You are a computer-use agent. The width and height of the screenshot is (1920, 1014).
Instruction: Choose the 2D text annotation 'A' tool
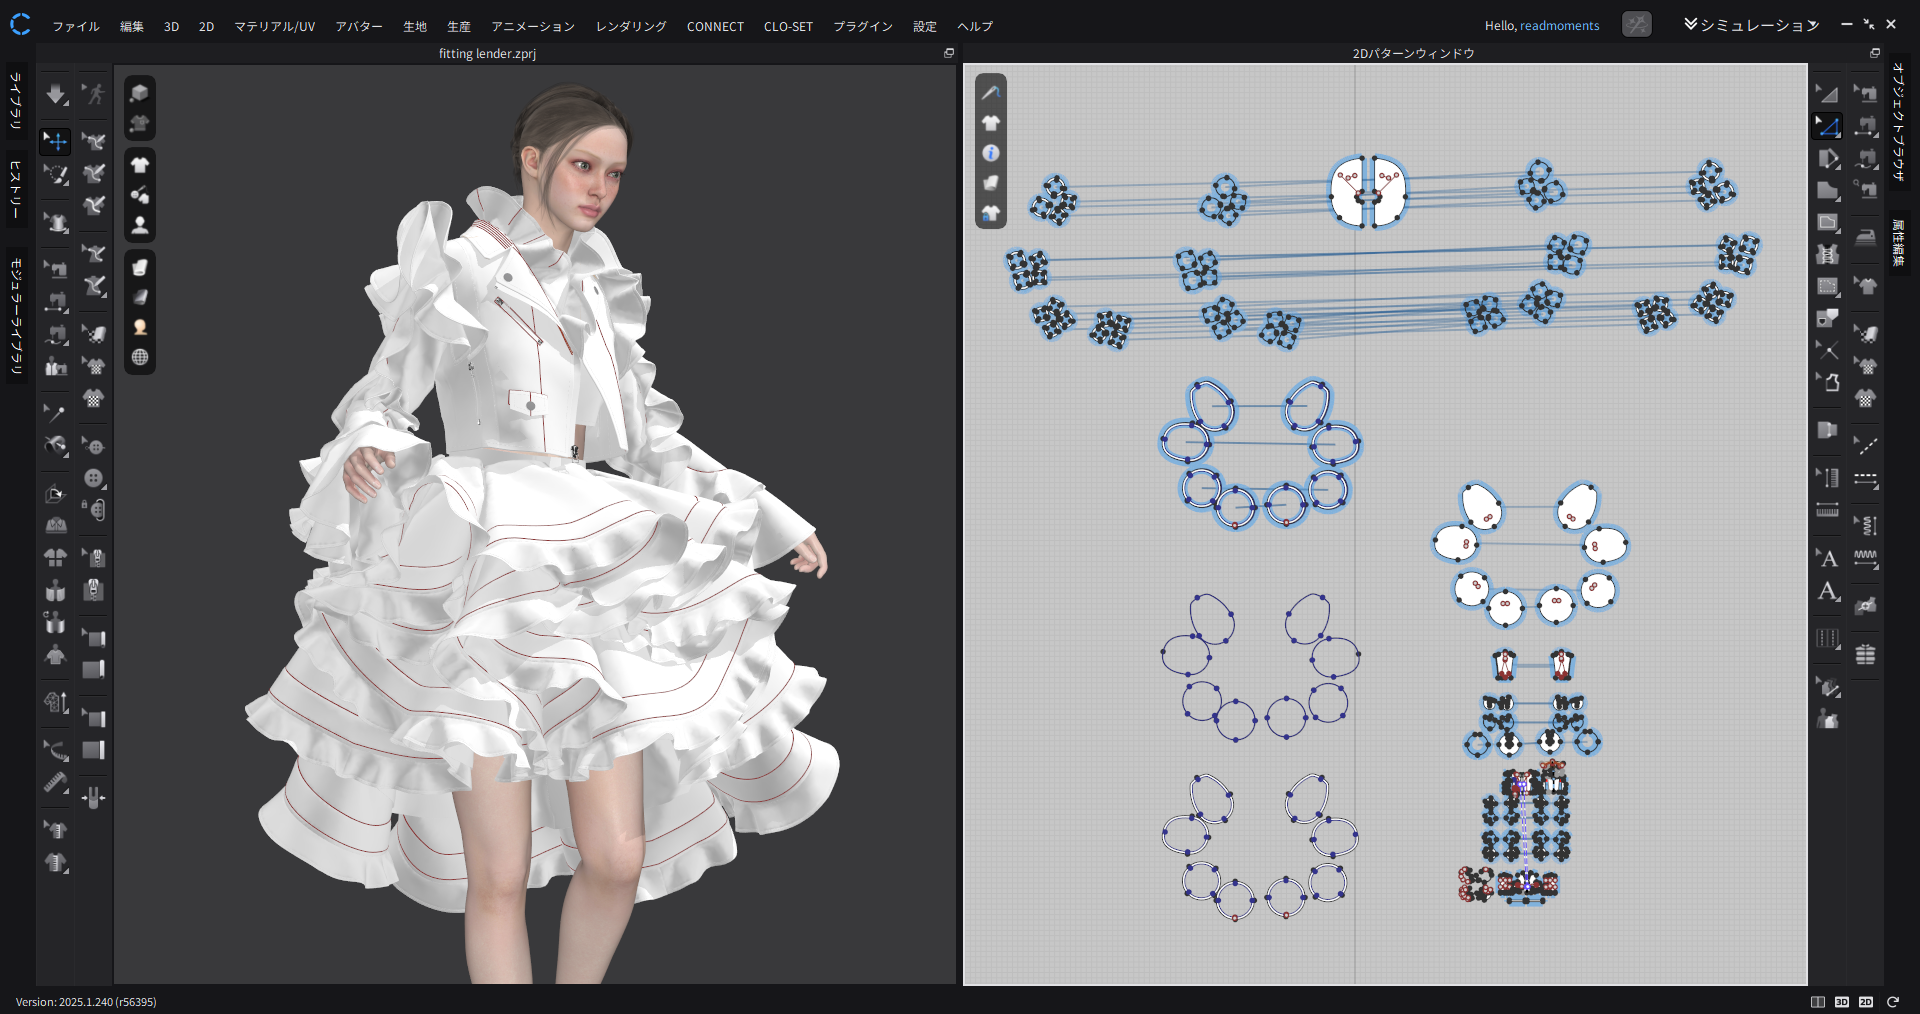pyautogui.click(x=1828, y=559)
